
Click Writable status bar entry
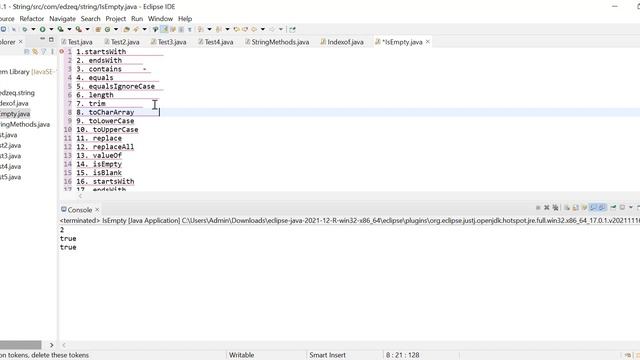pos(241,355)
